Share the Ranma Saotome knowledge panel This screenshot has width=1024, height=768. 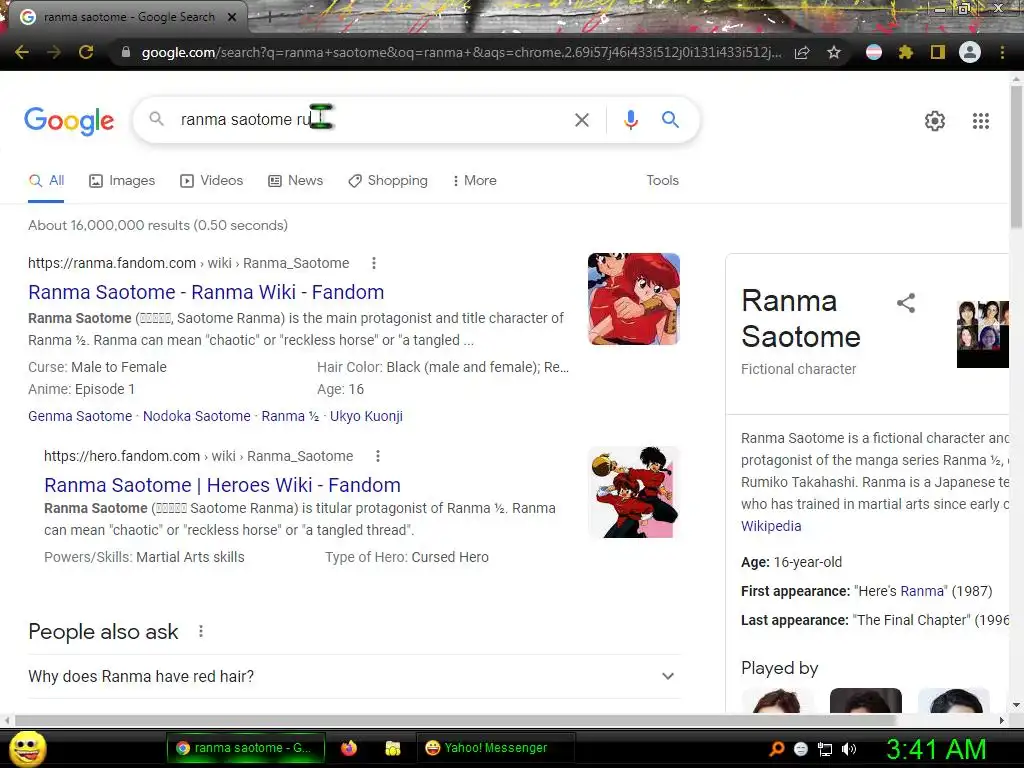pyautogui.click(x=906, y=302)
